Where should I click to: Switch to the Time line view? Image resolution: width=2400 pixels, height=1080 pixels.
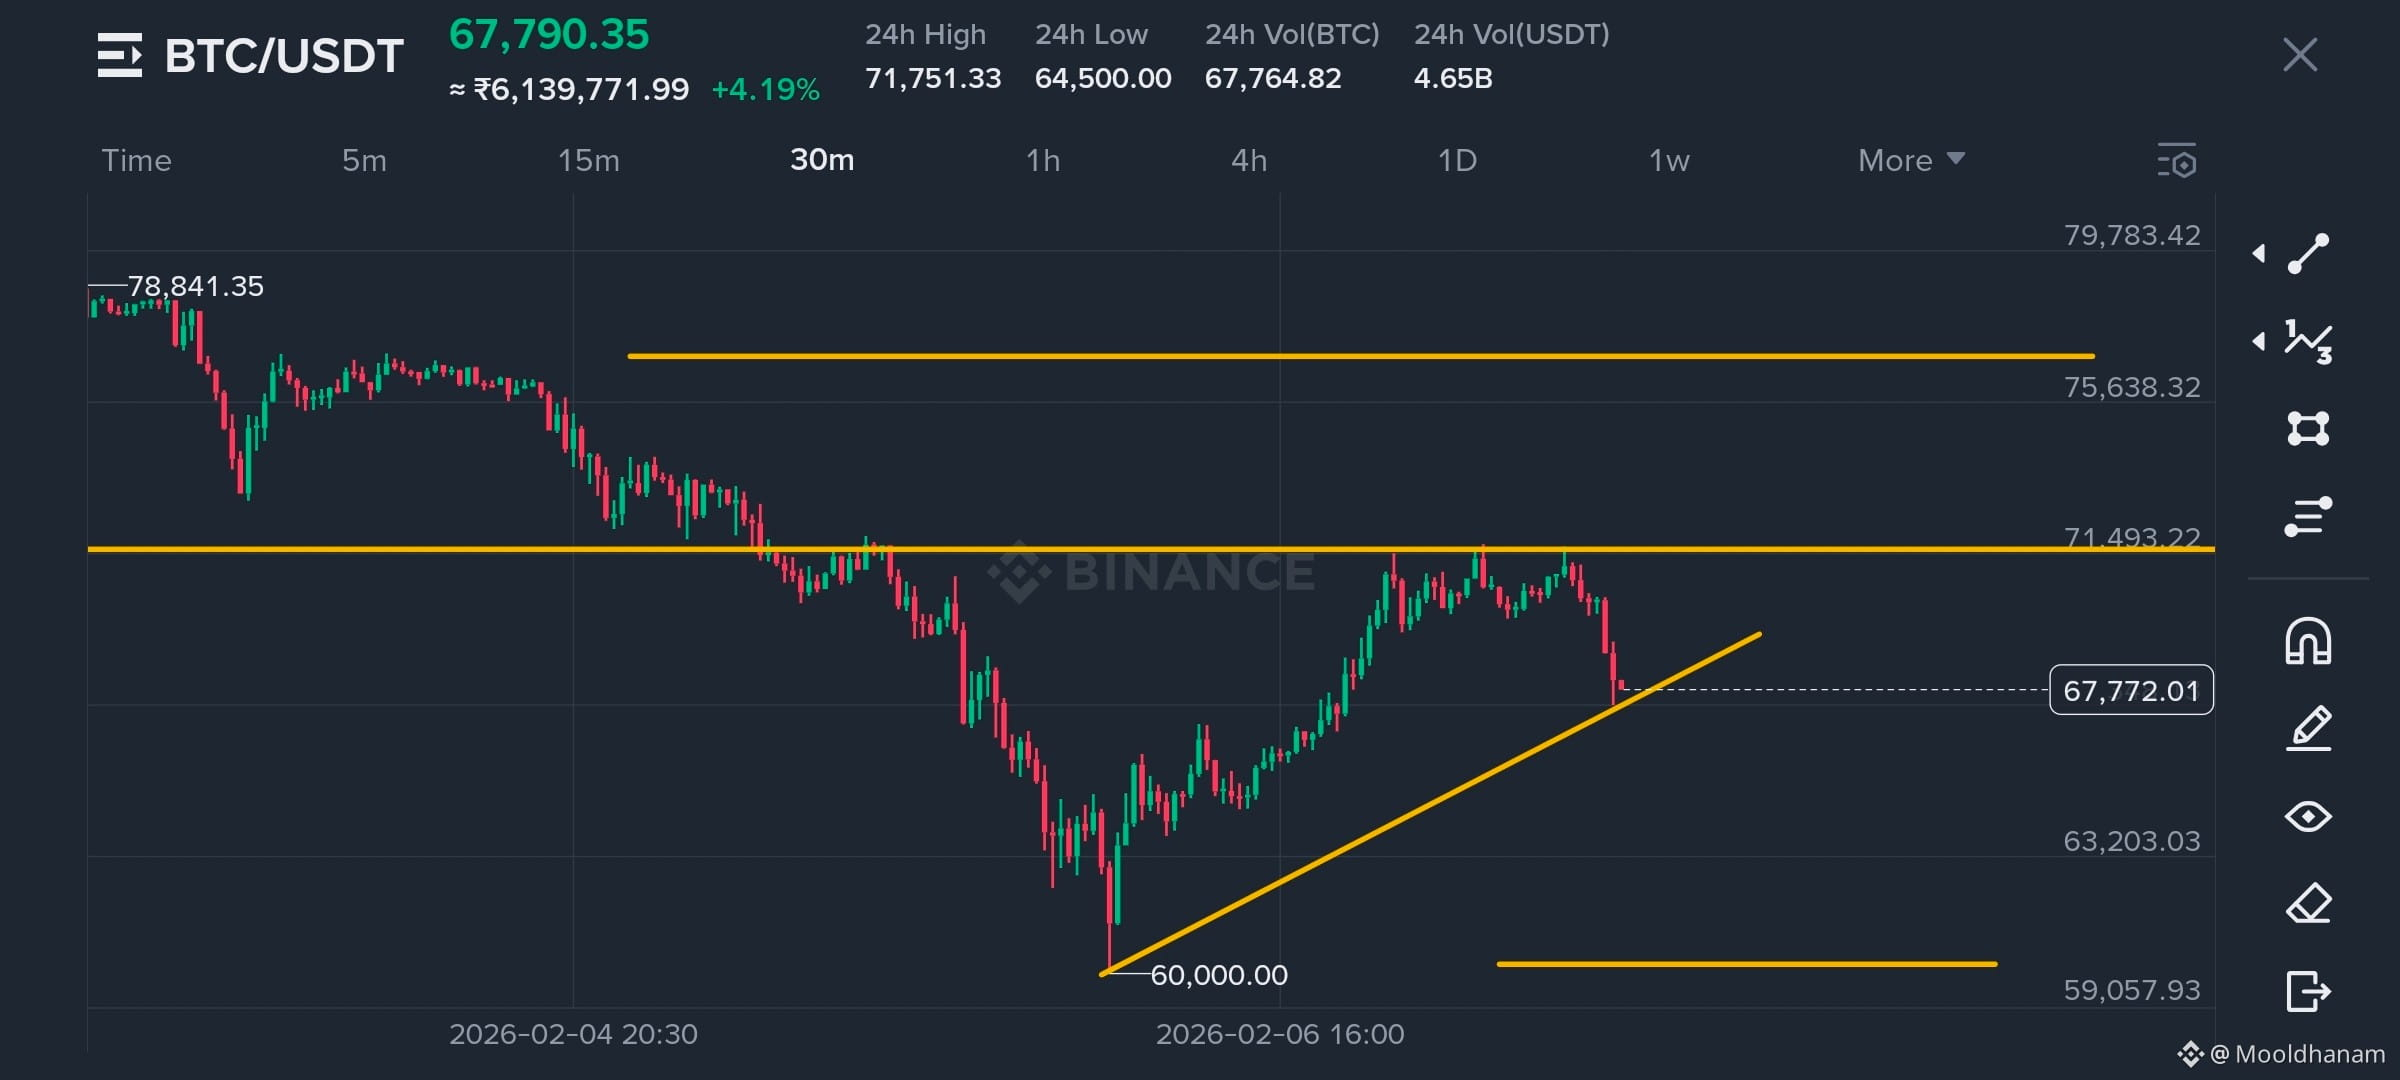[136, 160]
